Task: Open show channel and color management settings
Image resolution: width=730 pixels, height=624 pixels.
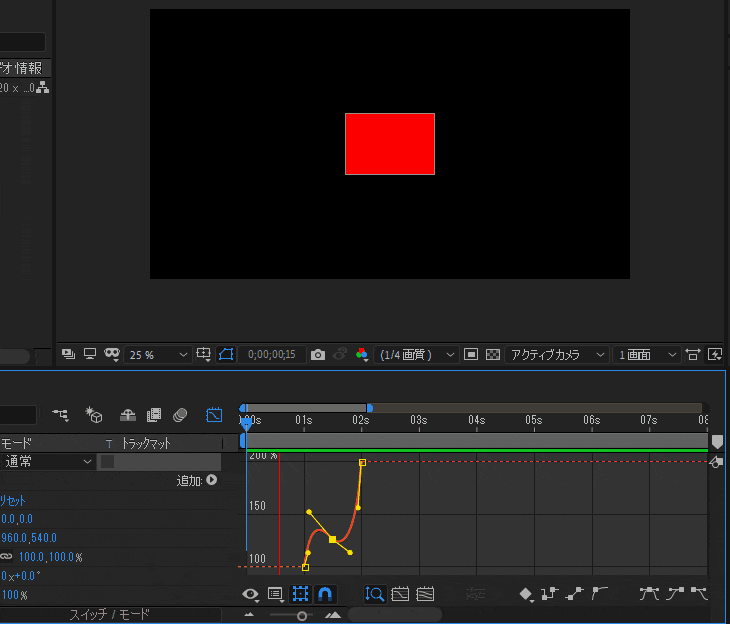Action: [x=362, y=354]
